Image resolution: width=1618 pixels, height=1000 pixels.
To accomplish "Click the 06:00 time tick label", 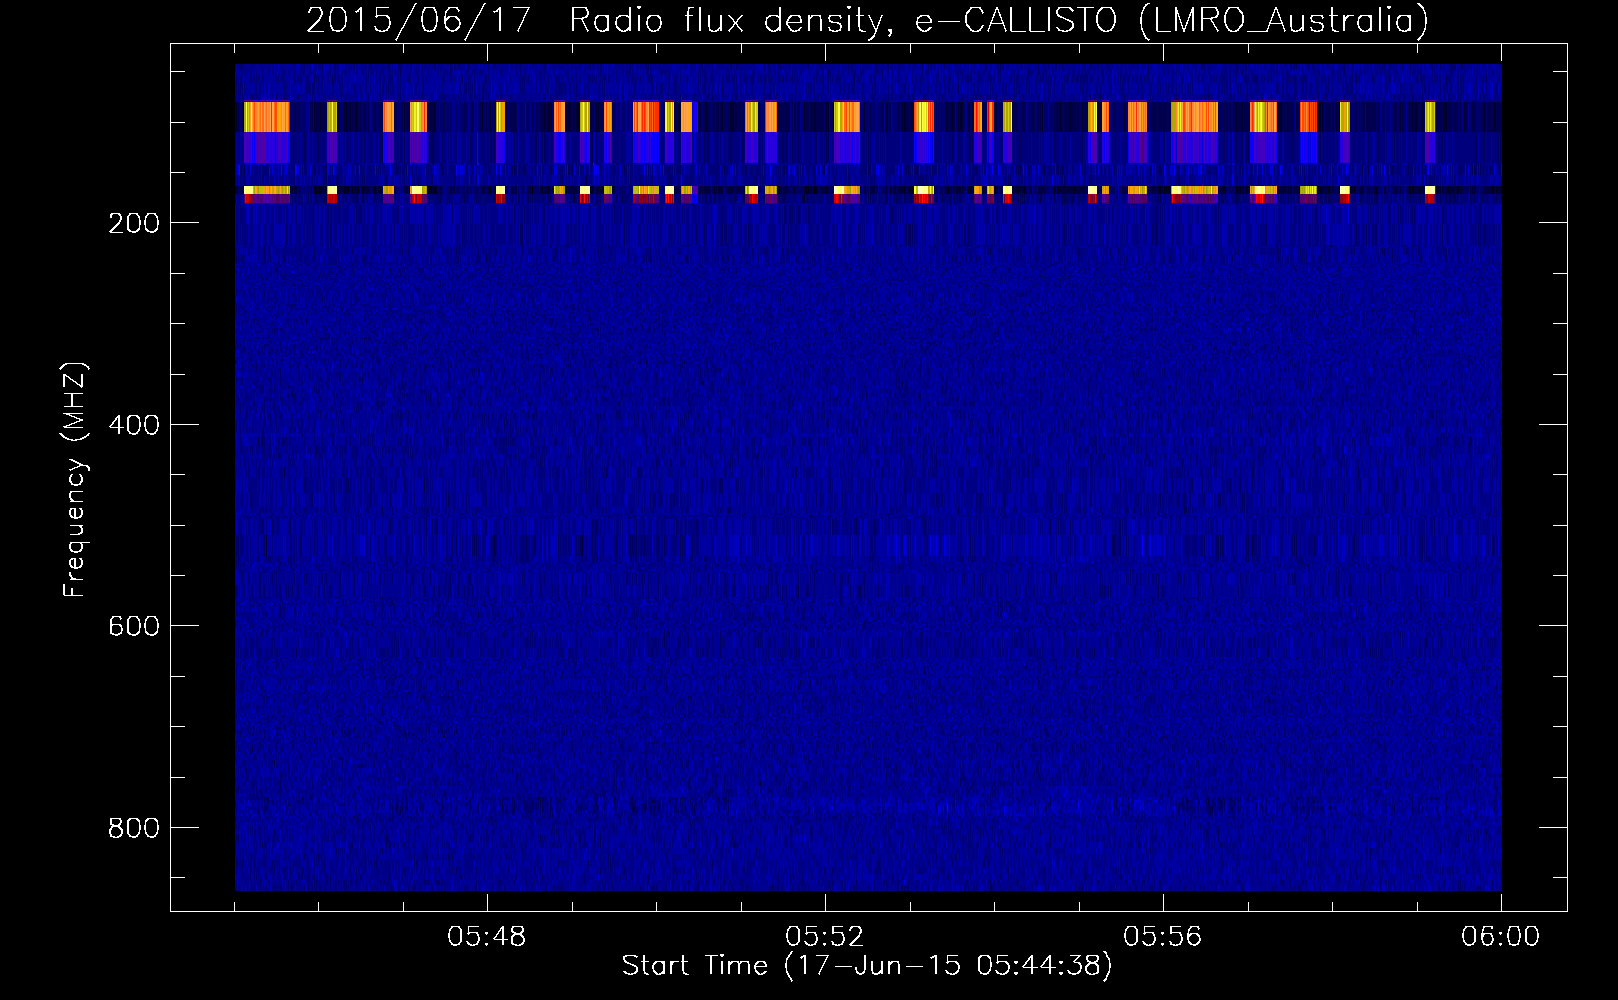I will 1501,937.
